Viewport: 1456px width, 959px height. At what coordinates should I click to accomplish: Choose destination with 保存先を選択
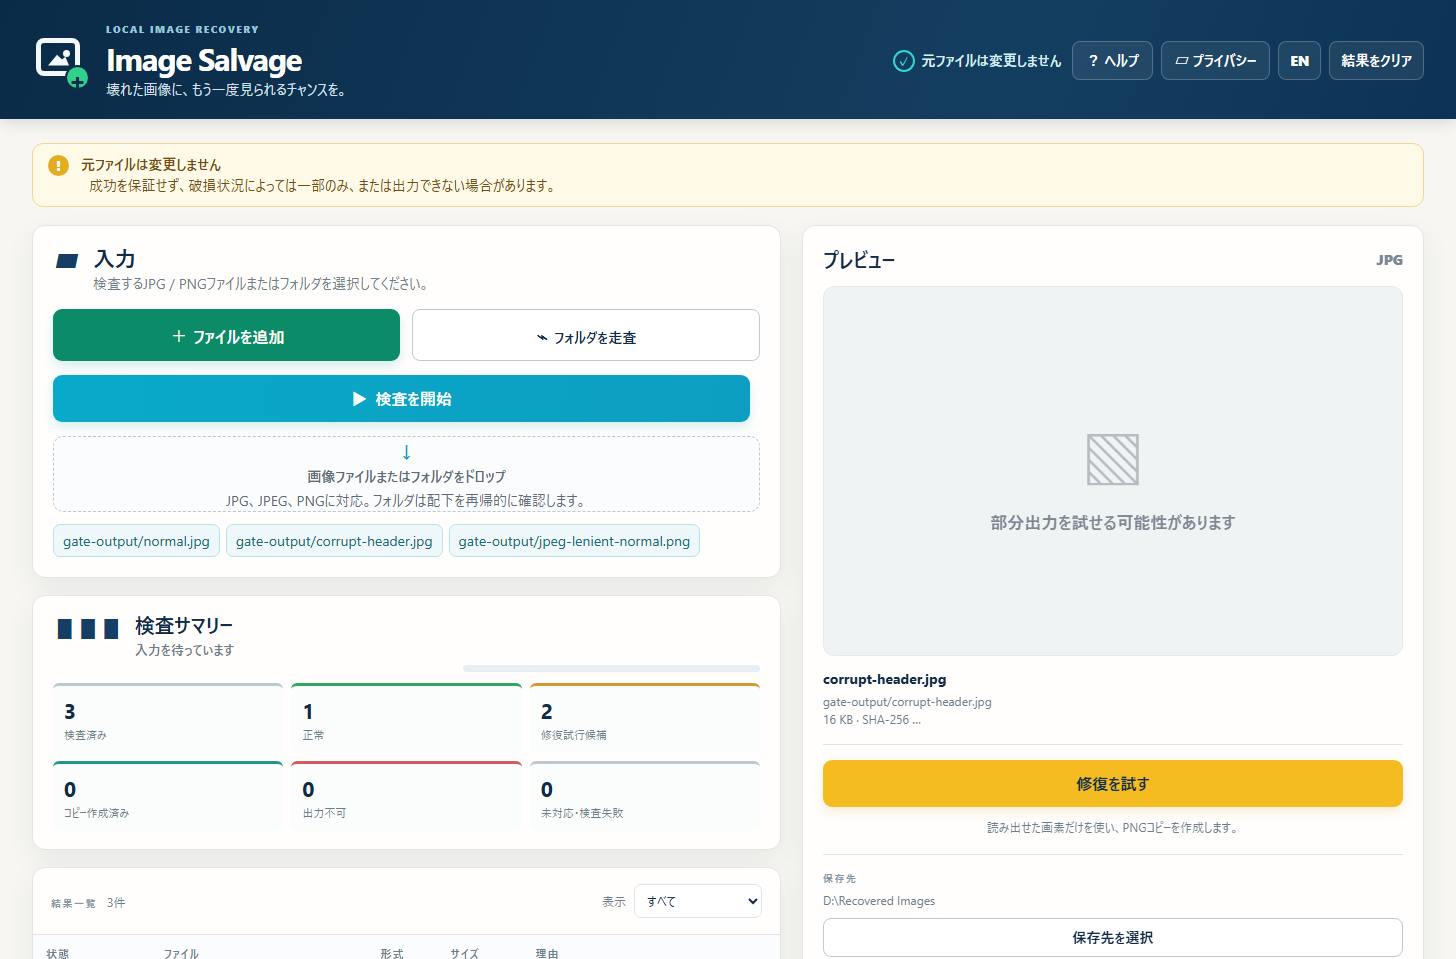point(1113,937)
